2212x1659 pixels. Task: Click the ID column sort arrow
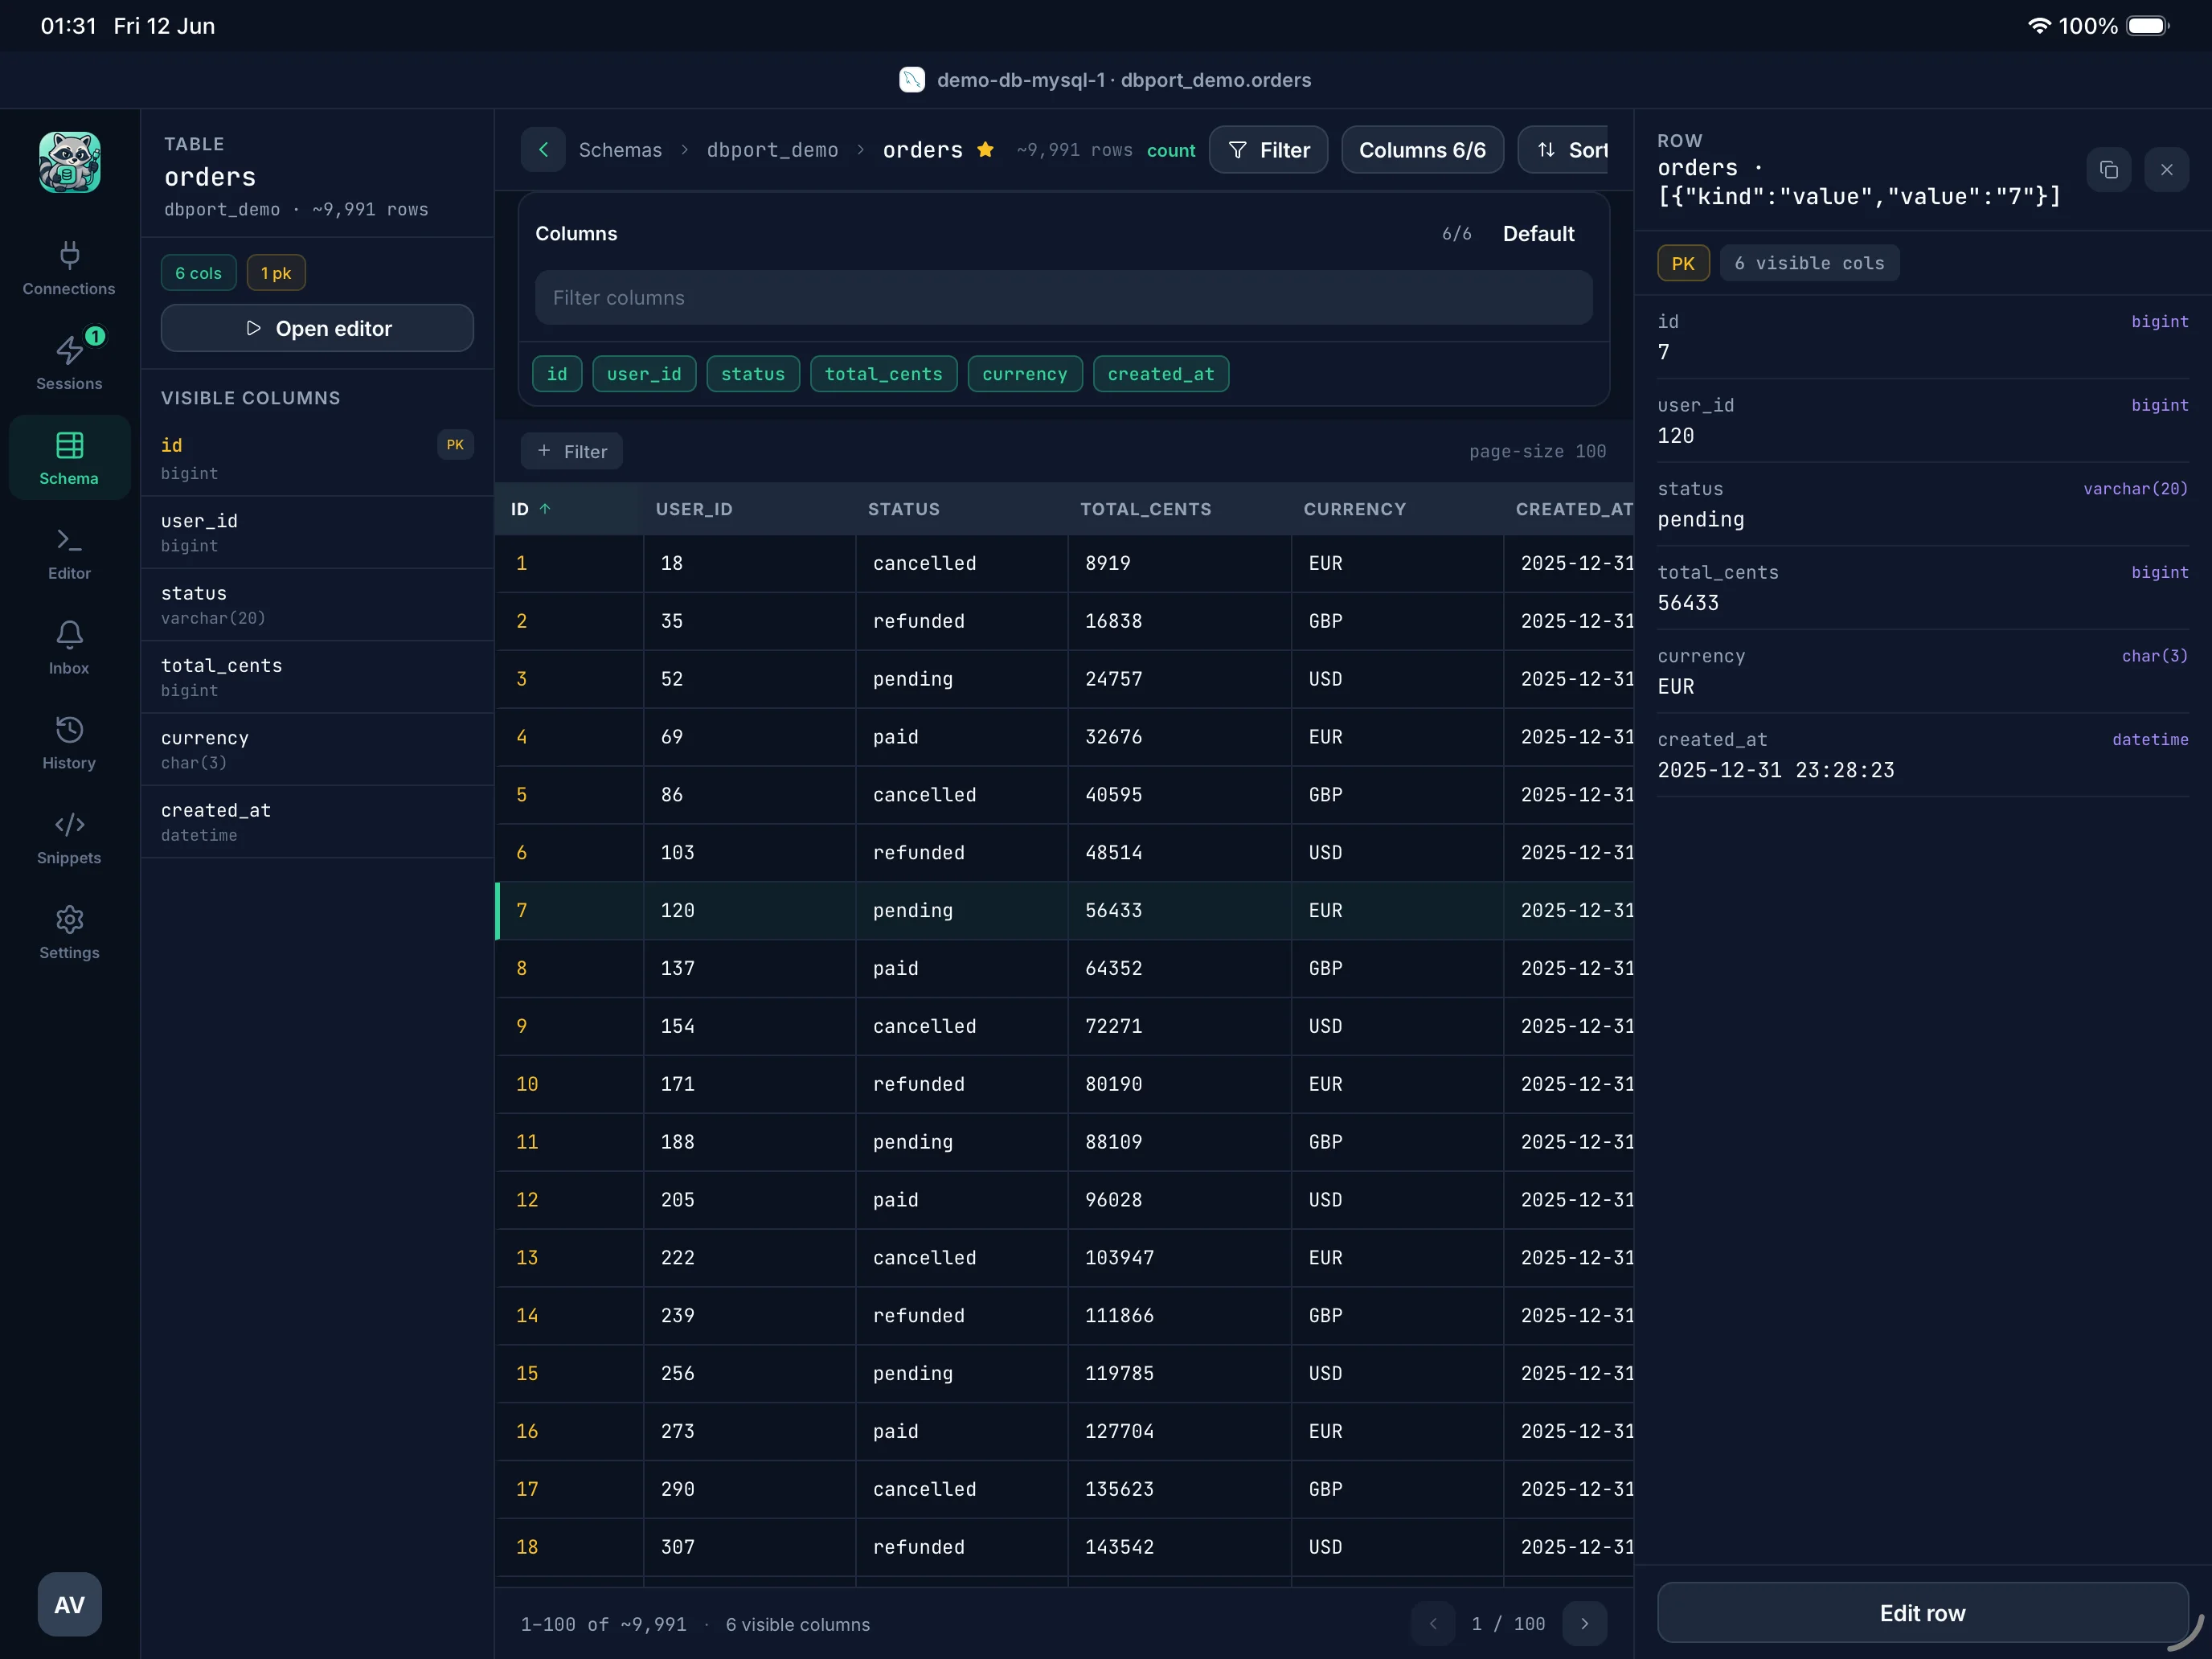(x=545, y=509)
